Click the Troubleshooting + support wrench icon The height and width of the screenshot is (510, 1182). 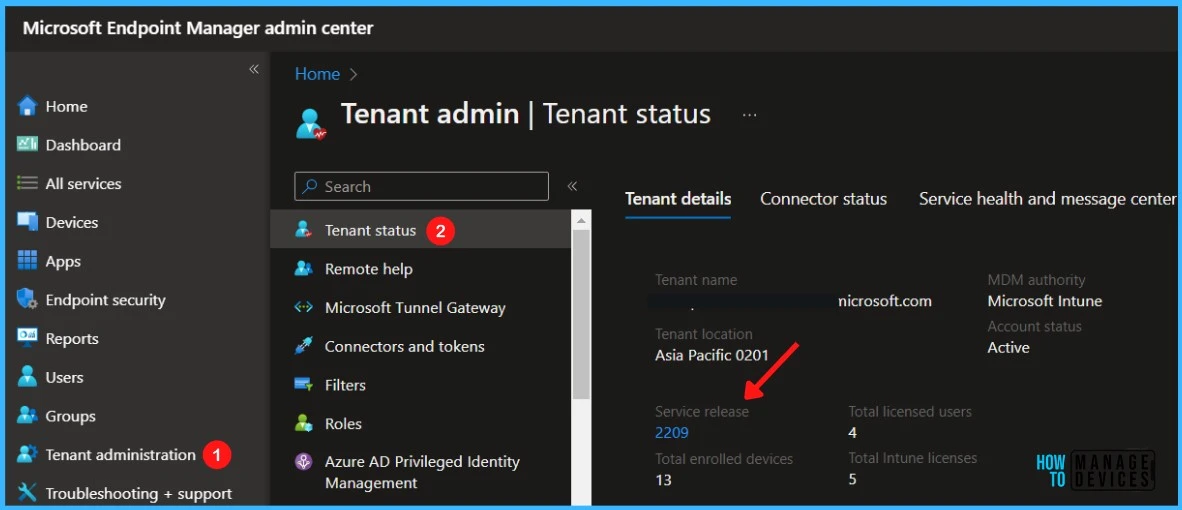tap(27, 493)
